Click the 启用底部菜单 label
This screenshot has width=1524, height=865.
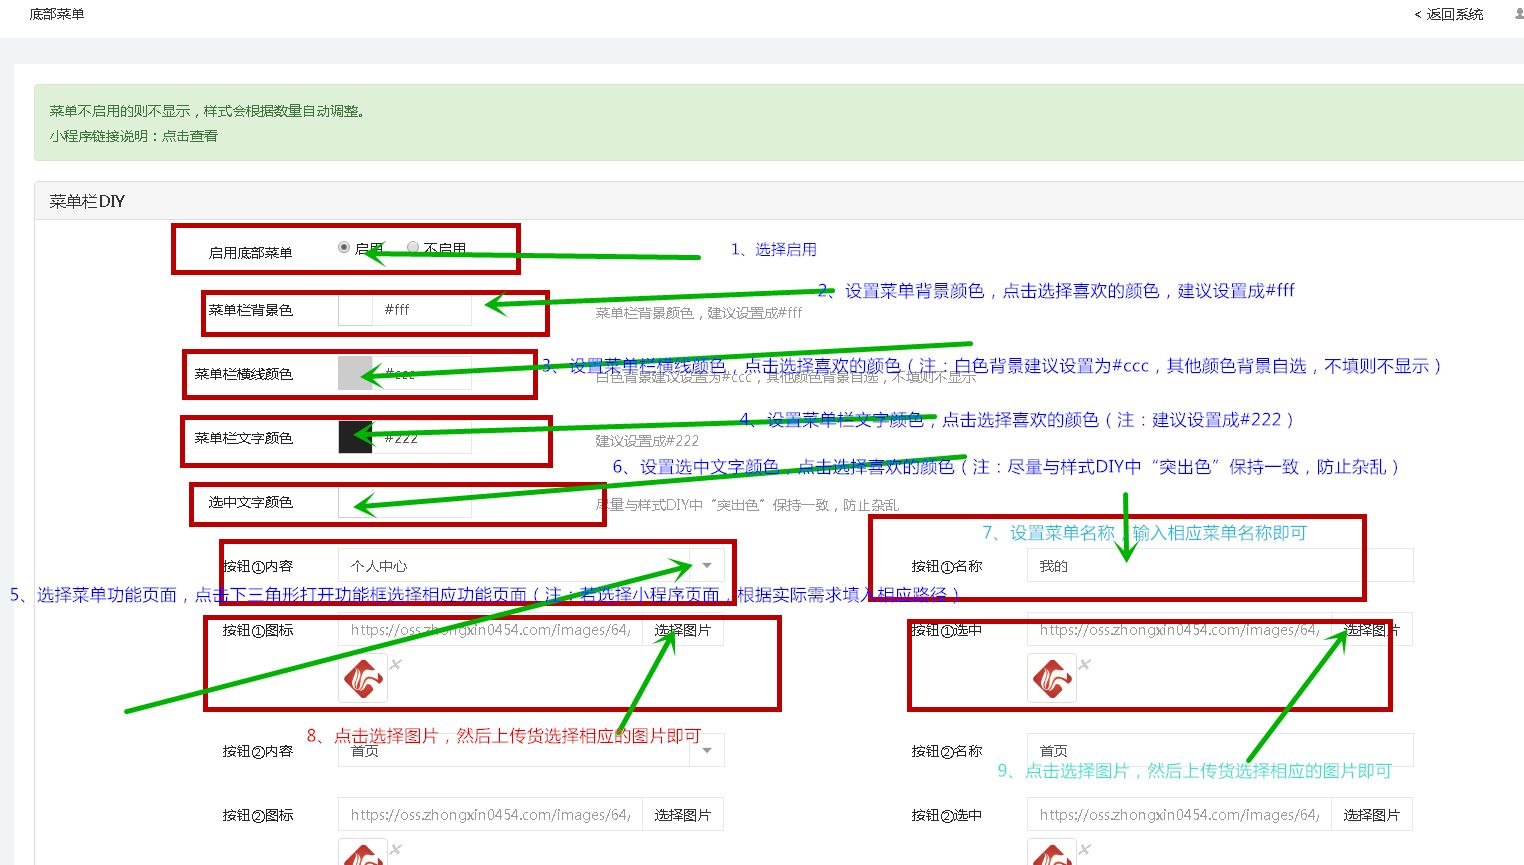coord(250,253)
